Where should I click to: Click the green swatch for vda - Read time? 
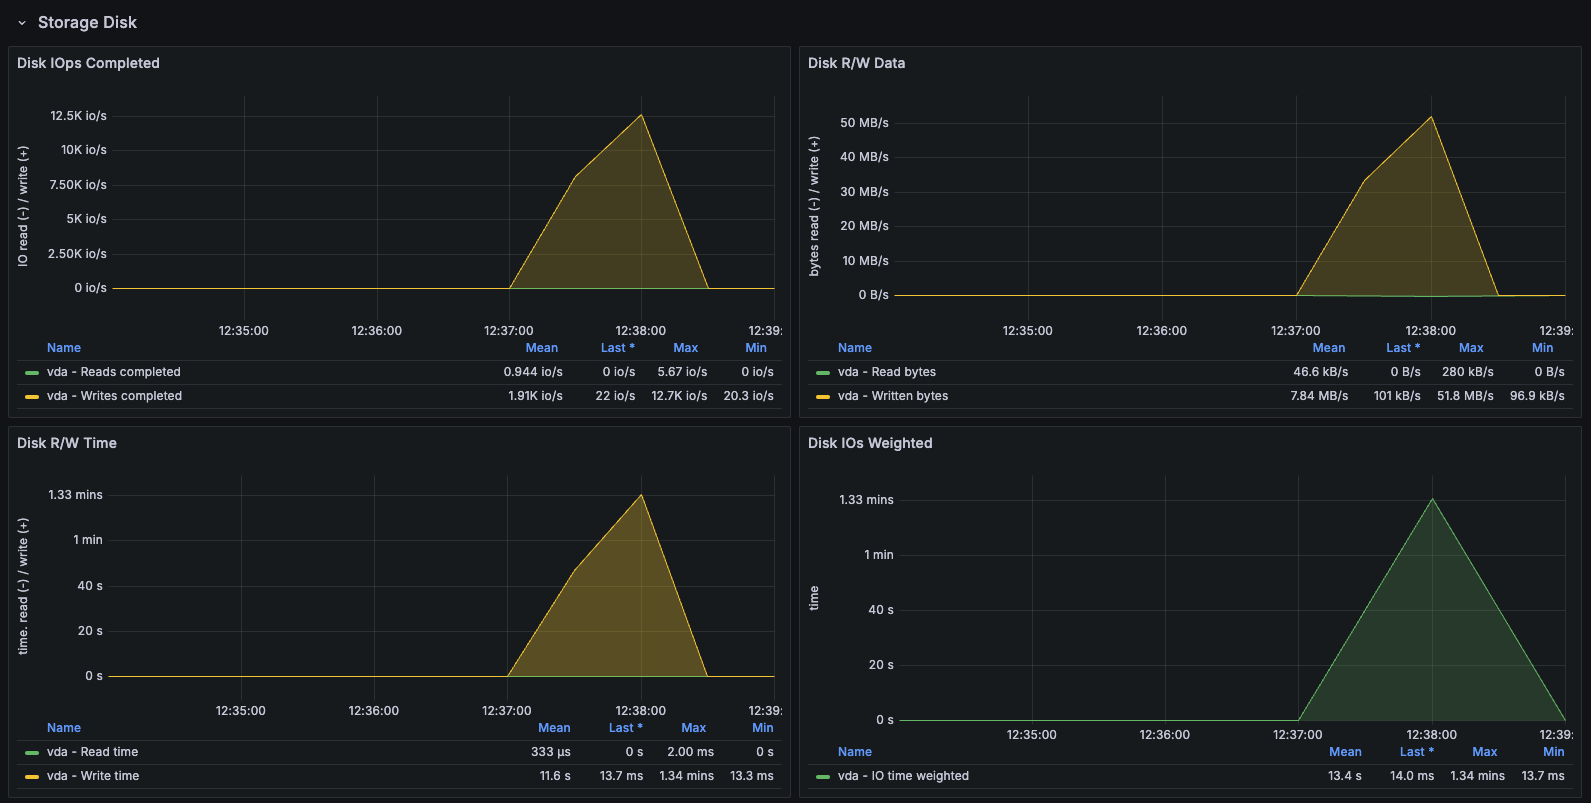32,753
